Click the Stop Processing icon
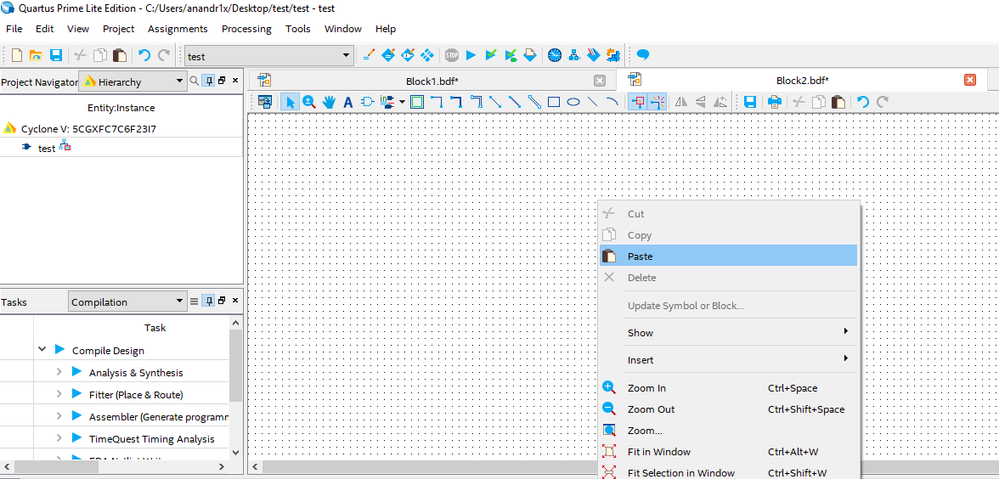999x479 pixels. click(451, 56)
